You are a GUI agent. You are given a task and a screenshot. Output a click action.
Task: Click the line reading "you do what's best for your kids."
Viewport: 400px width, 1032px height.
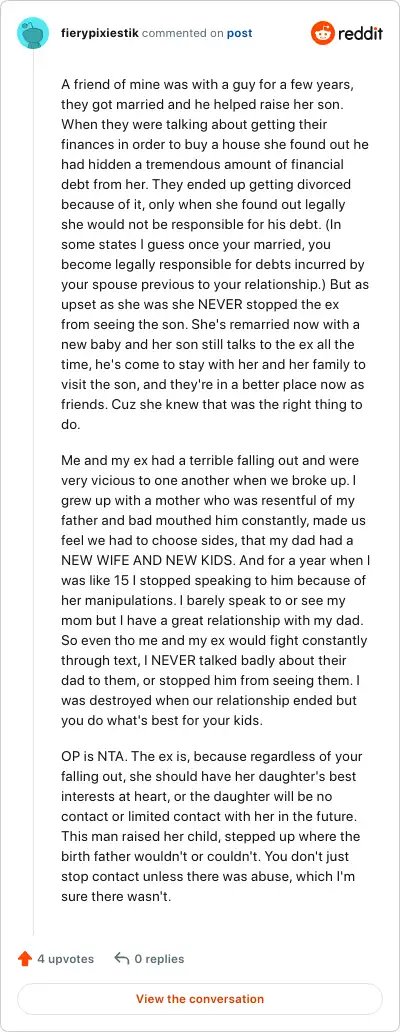[x=162, y=721]
